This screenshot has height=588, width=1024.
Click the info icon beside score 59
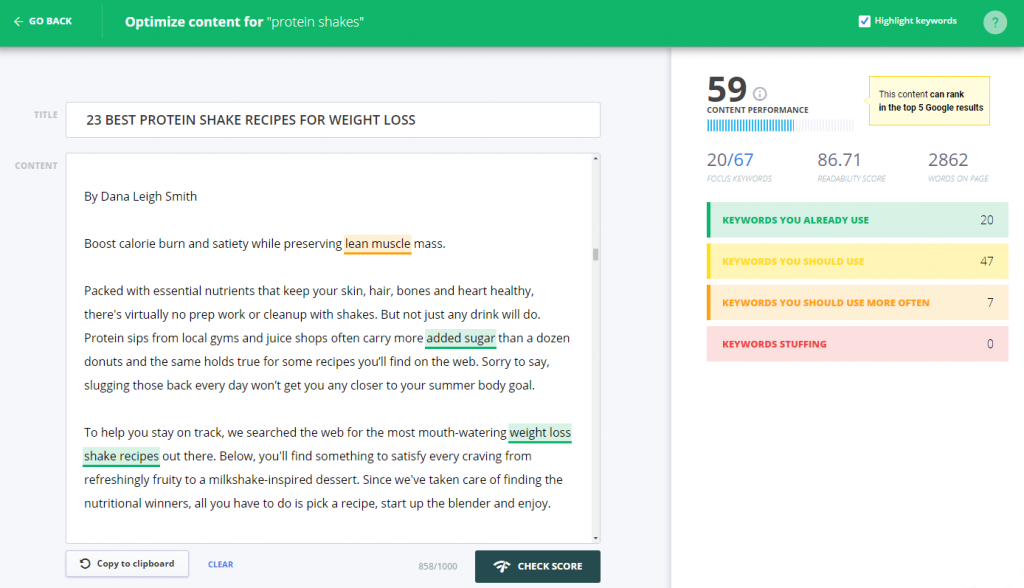coord(760,93)
